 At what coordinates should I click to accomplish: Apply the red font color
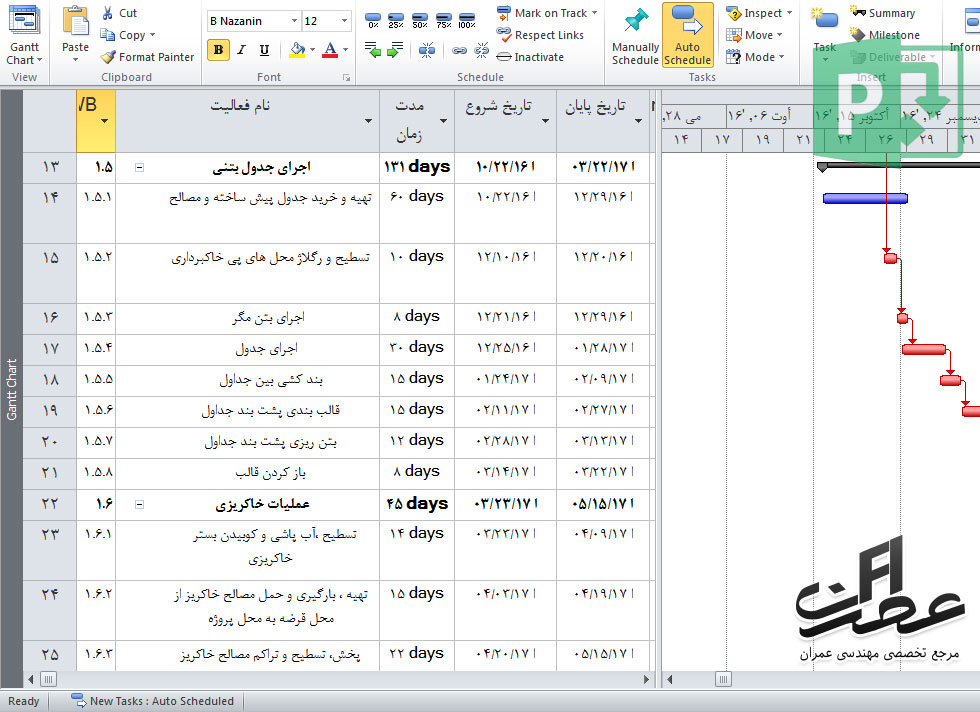pos(330,50)
